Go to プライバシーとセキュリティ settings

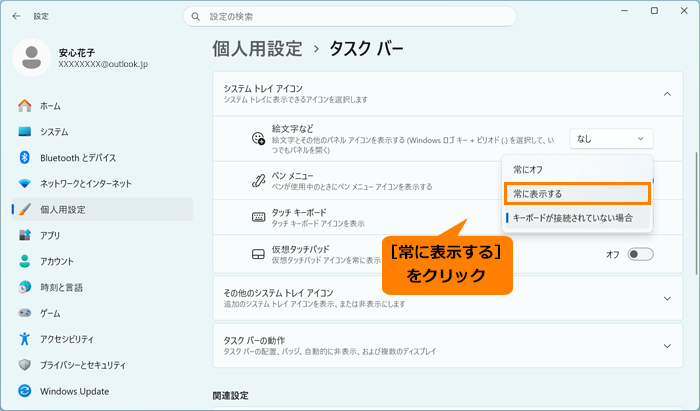click(102, 365)
